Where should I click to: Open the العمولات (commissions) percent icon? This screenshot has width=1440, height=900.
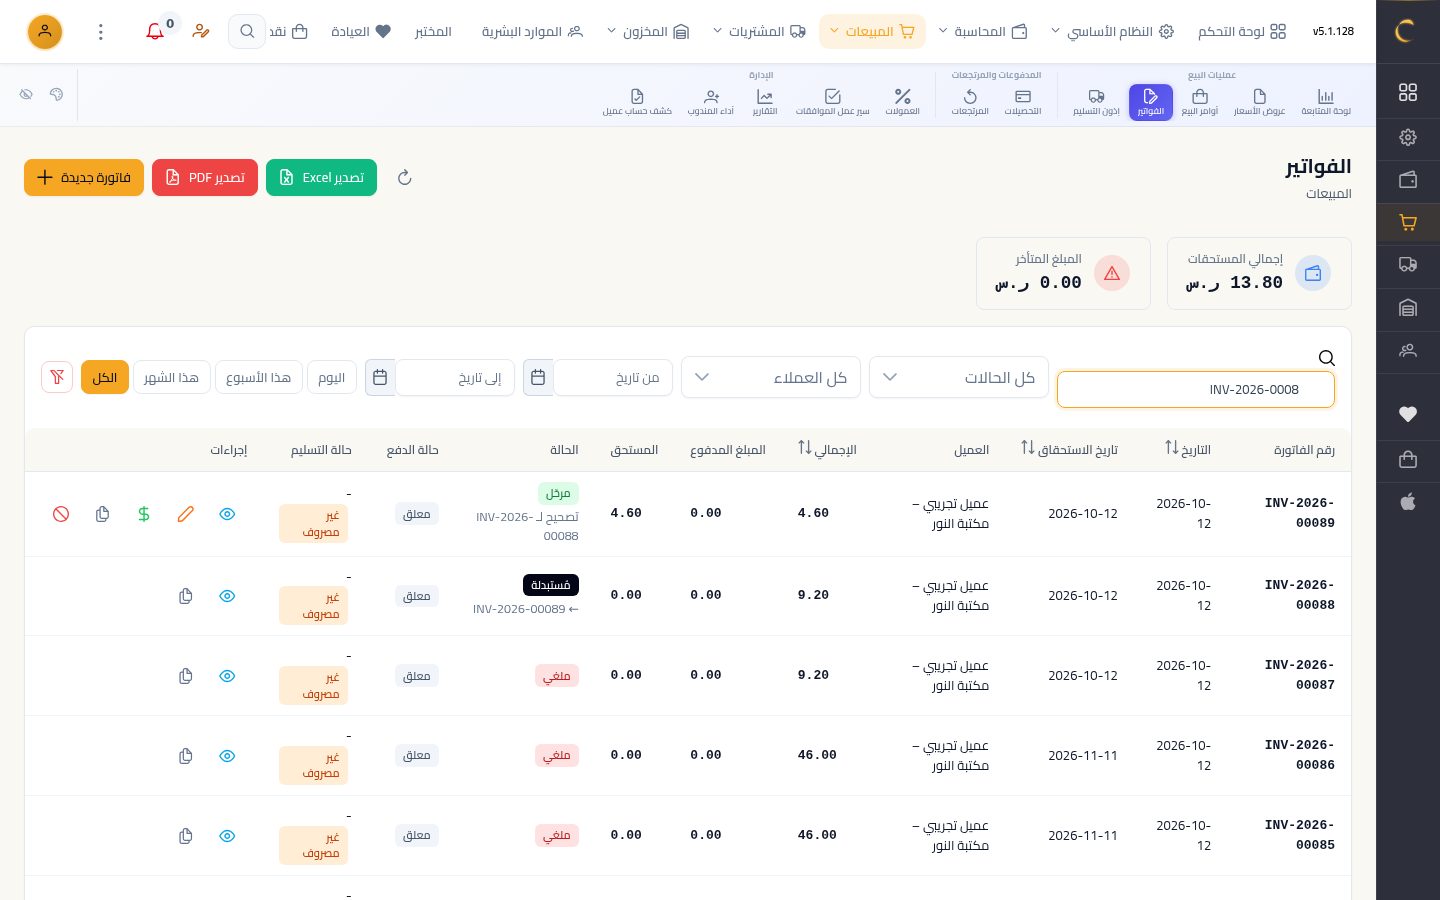902,101
